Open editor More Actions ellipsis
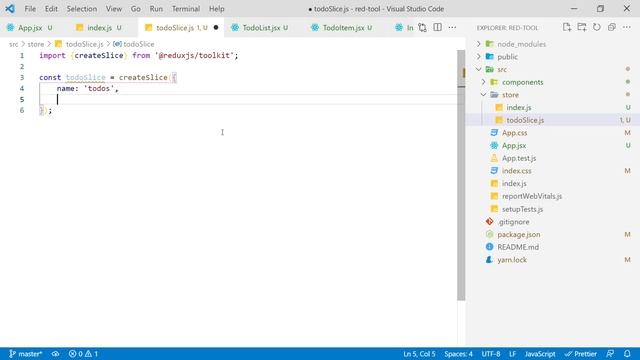Image resolution: width=640 pixels, height=360 pixels. tap(452, 27)
